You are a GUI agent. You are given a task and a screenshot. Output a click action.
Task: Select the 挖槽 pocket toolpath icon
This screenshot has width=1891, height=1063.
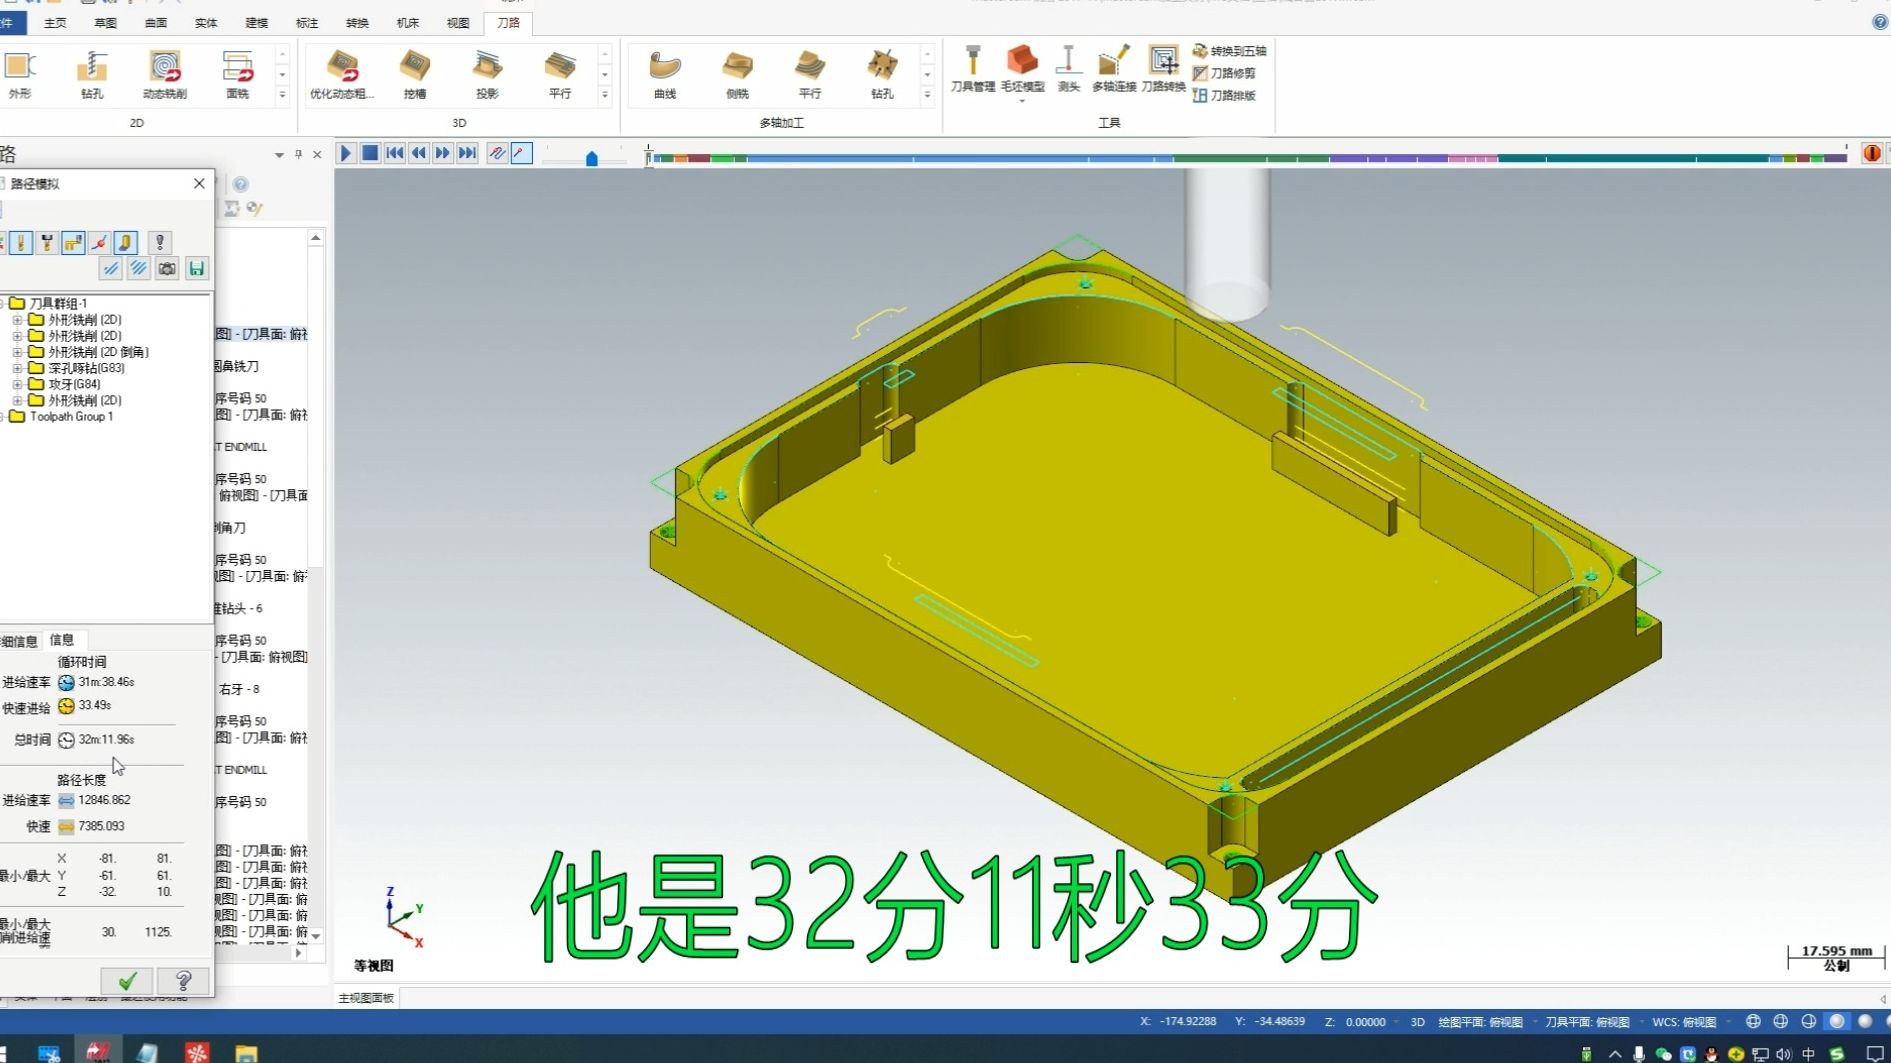414,75
